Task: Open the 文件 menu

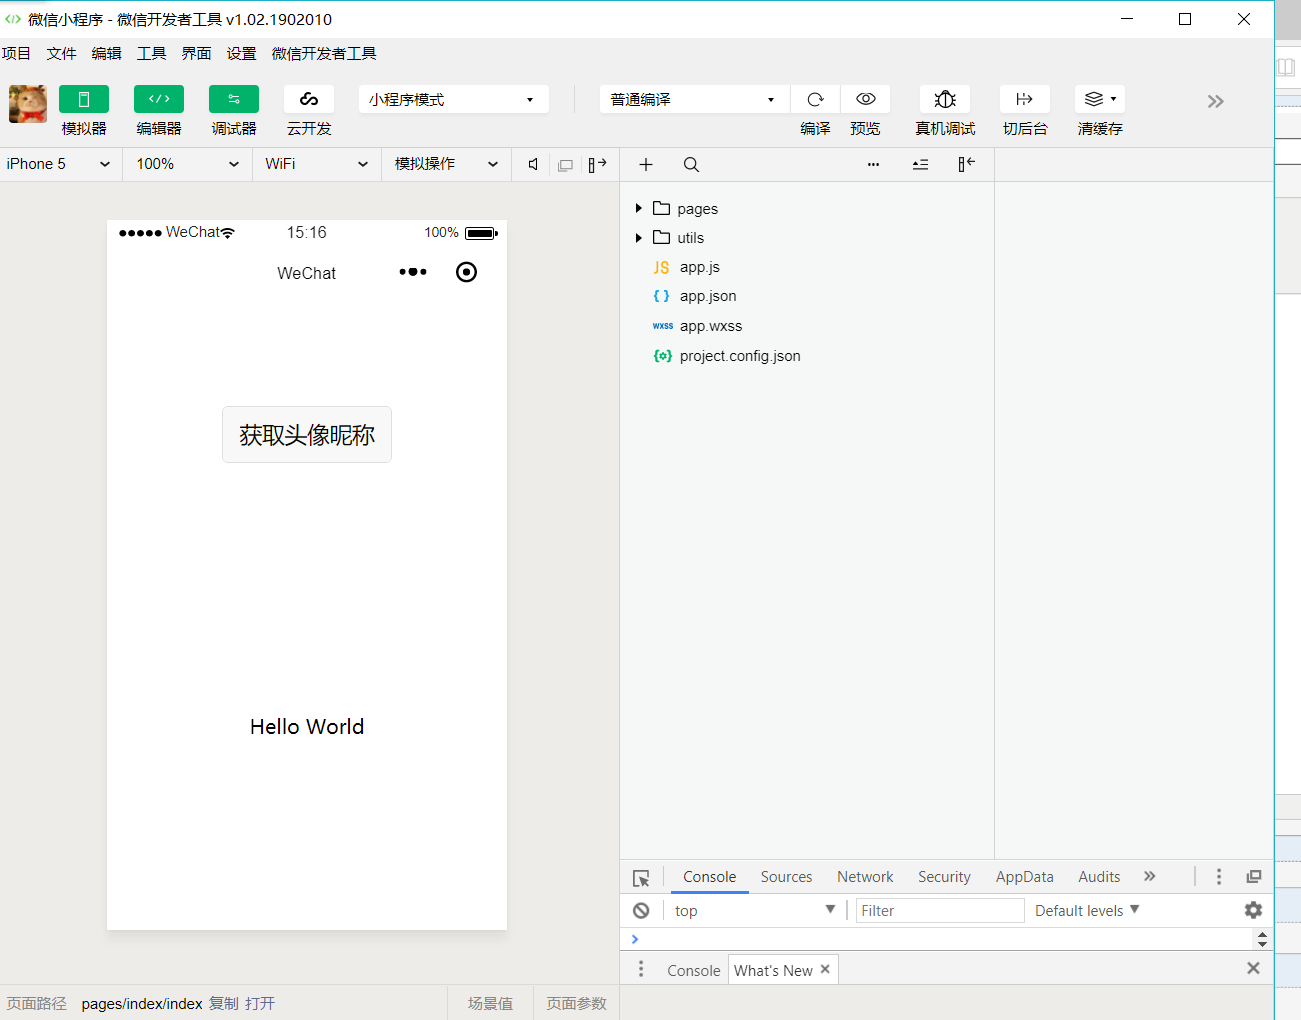Action: click(61, 54)
